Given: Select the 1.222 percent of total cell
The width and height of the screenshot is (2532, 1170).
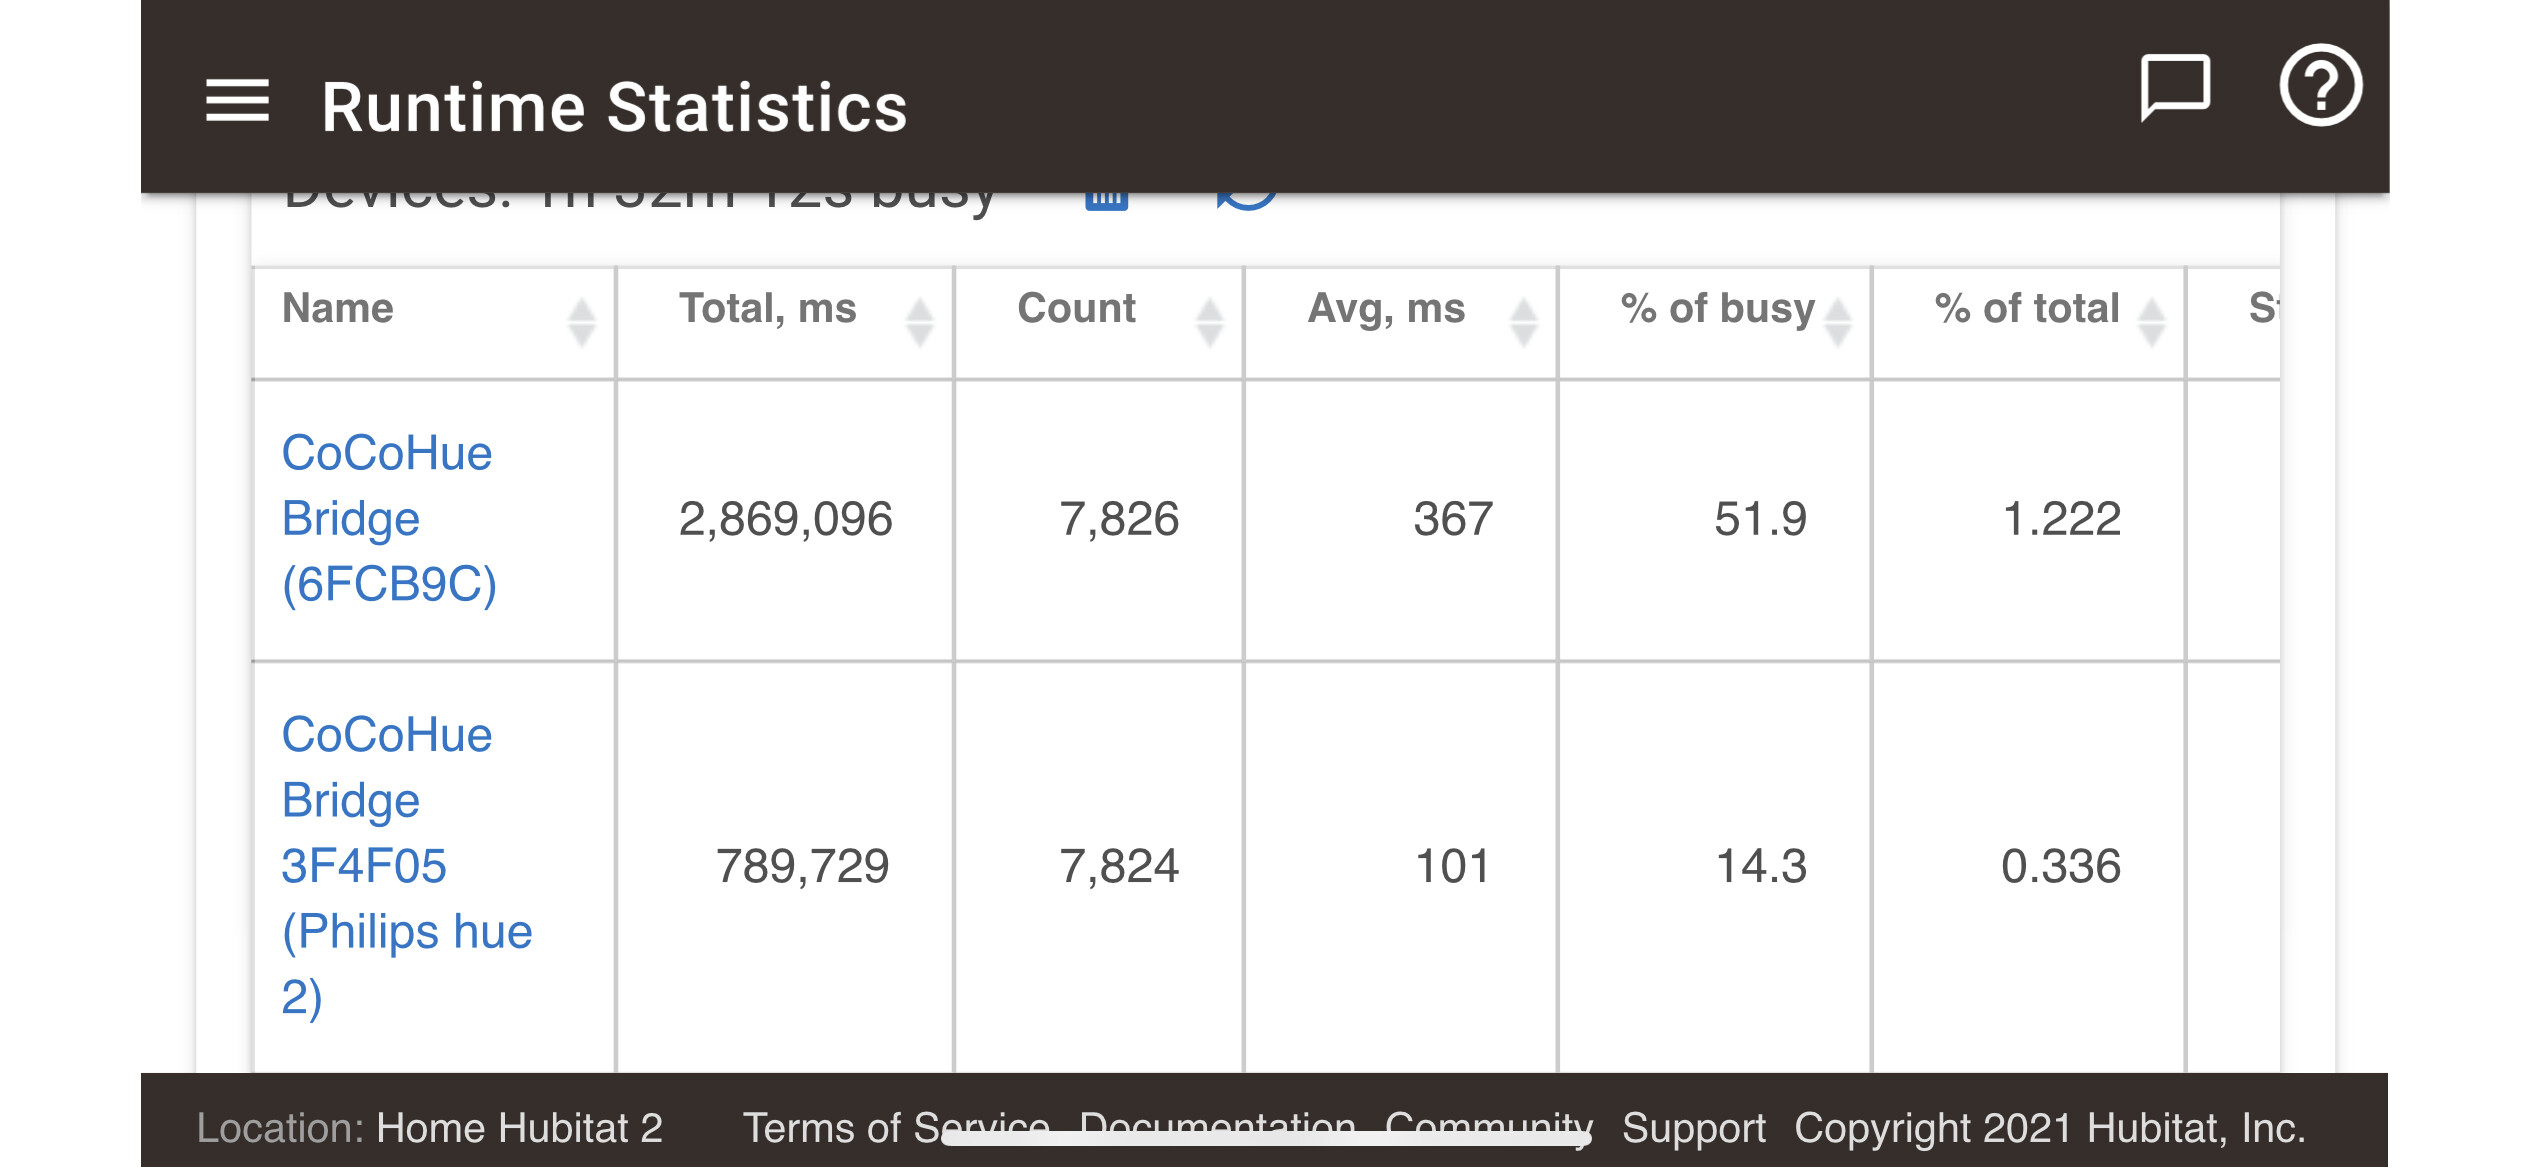Looking at the screenshot, I should (2029, 520).
